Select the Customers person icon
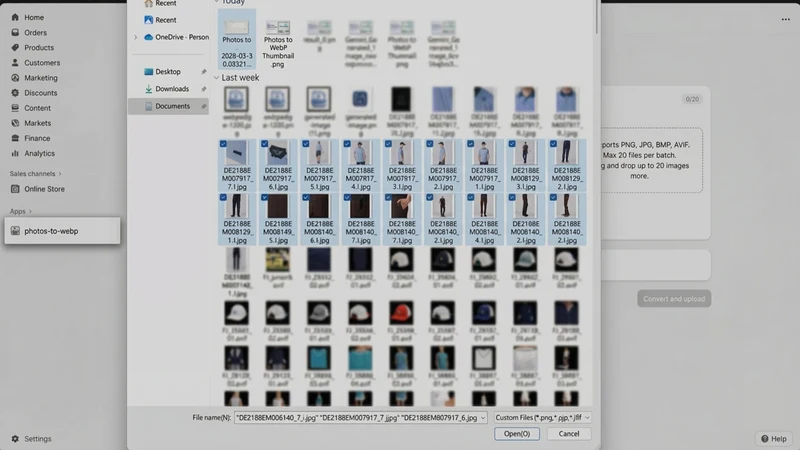The image size is (800, 450). (x=15, y=63)
